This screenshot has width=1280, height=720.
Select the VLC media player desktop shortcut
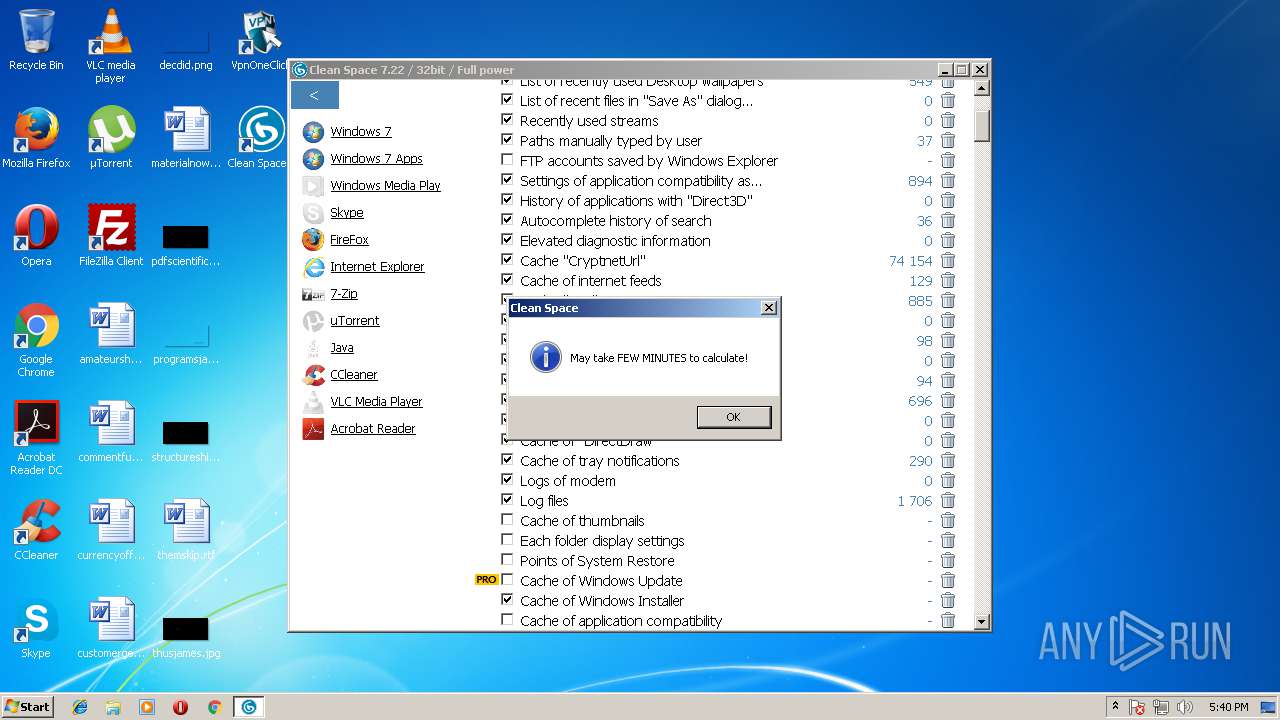pos(110,46)
